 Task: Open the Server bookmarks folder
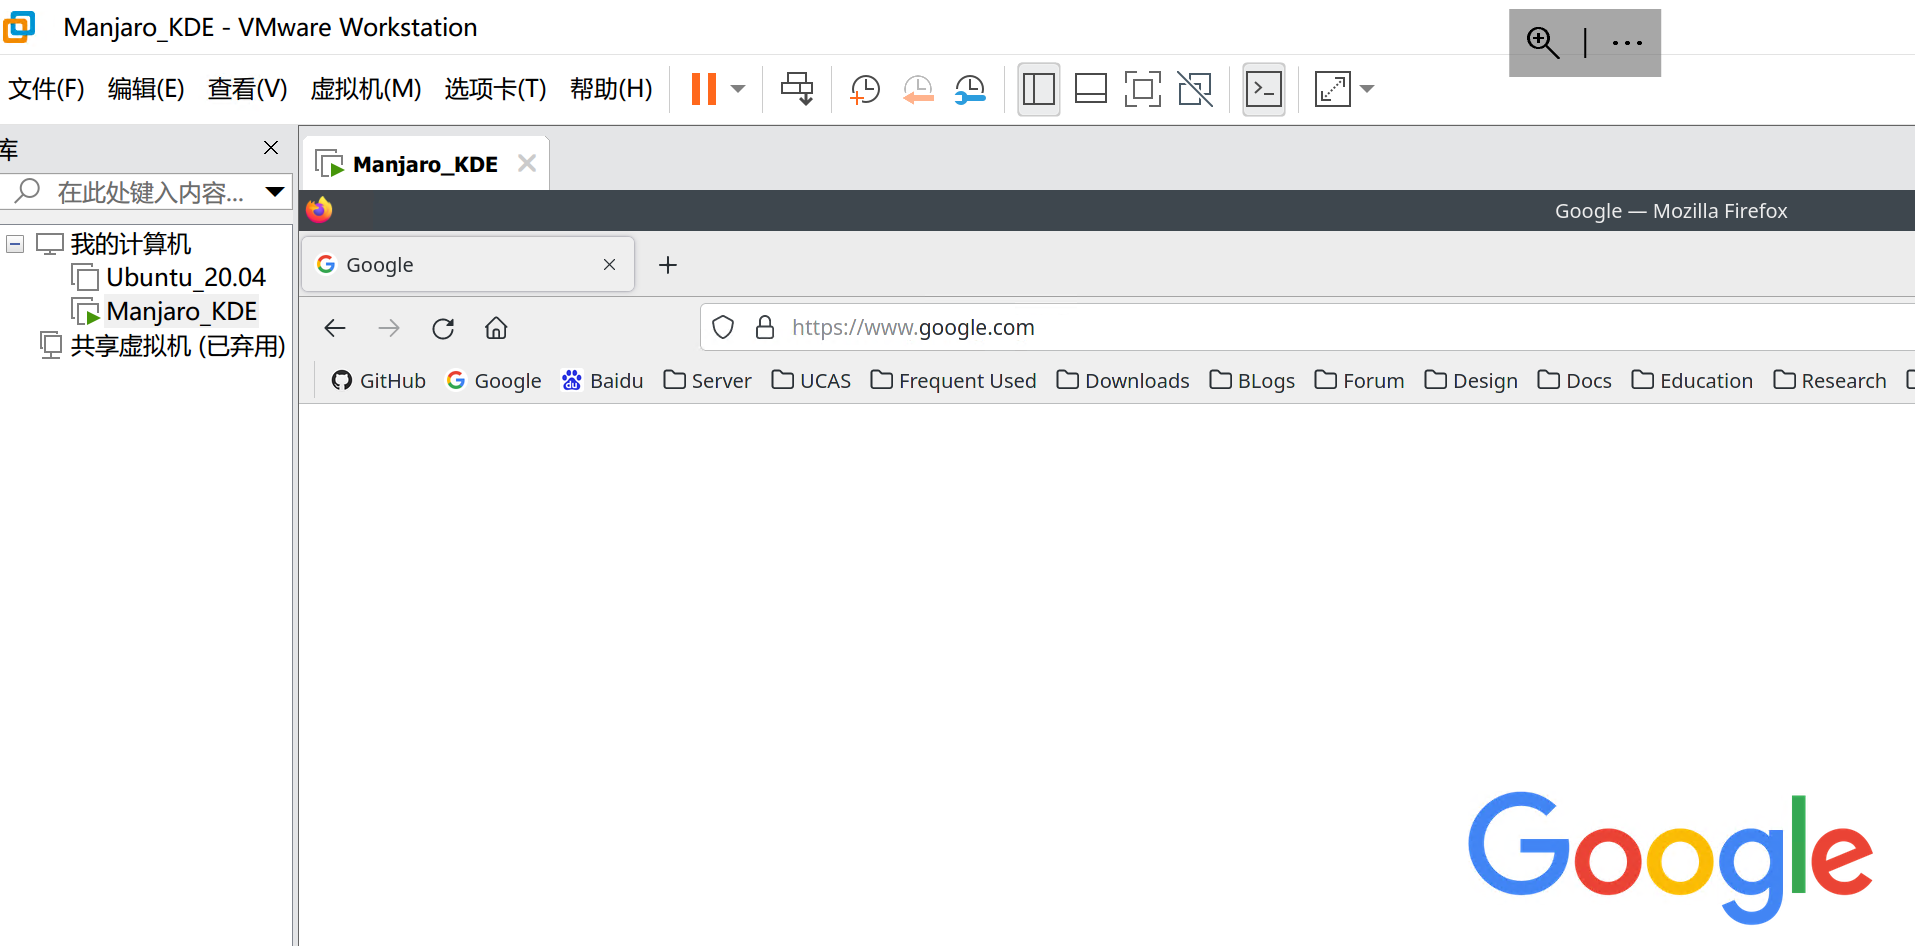(707, 381)
